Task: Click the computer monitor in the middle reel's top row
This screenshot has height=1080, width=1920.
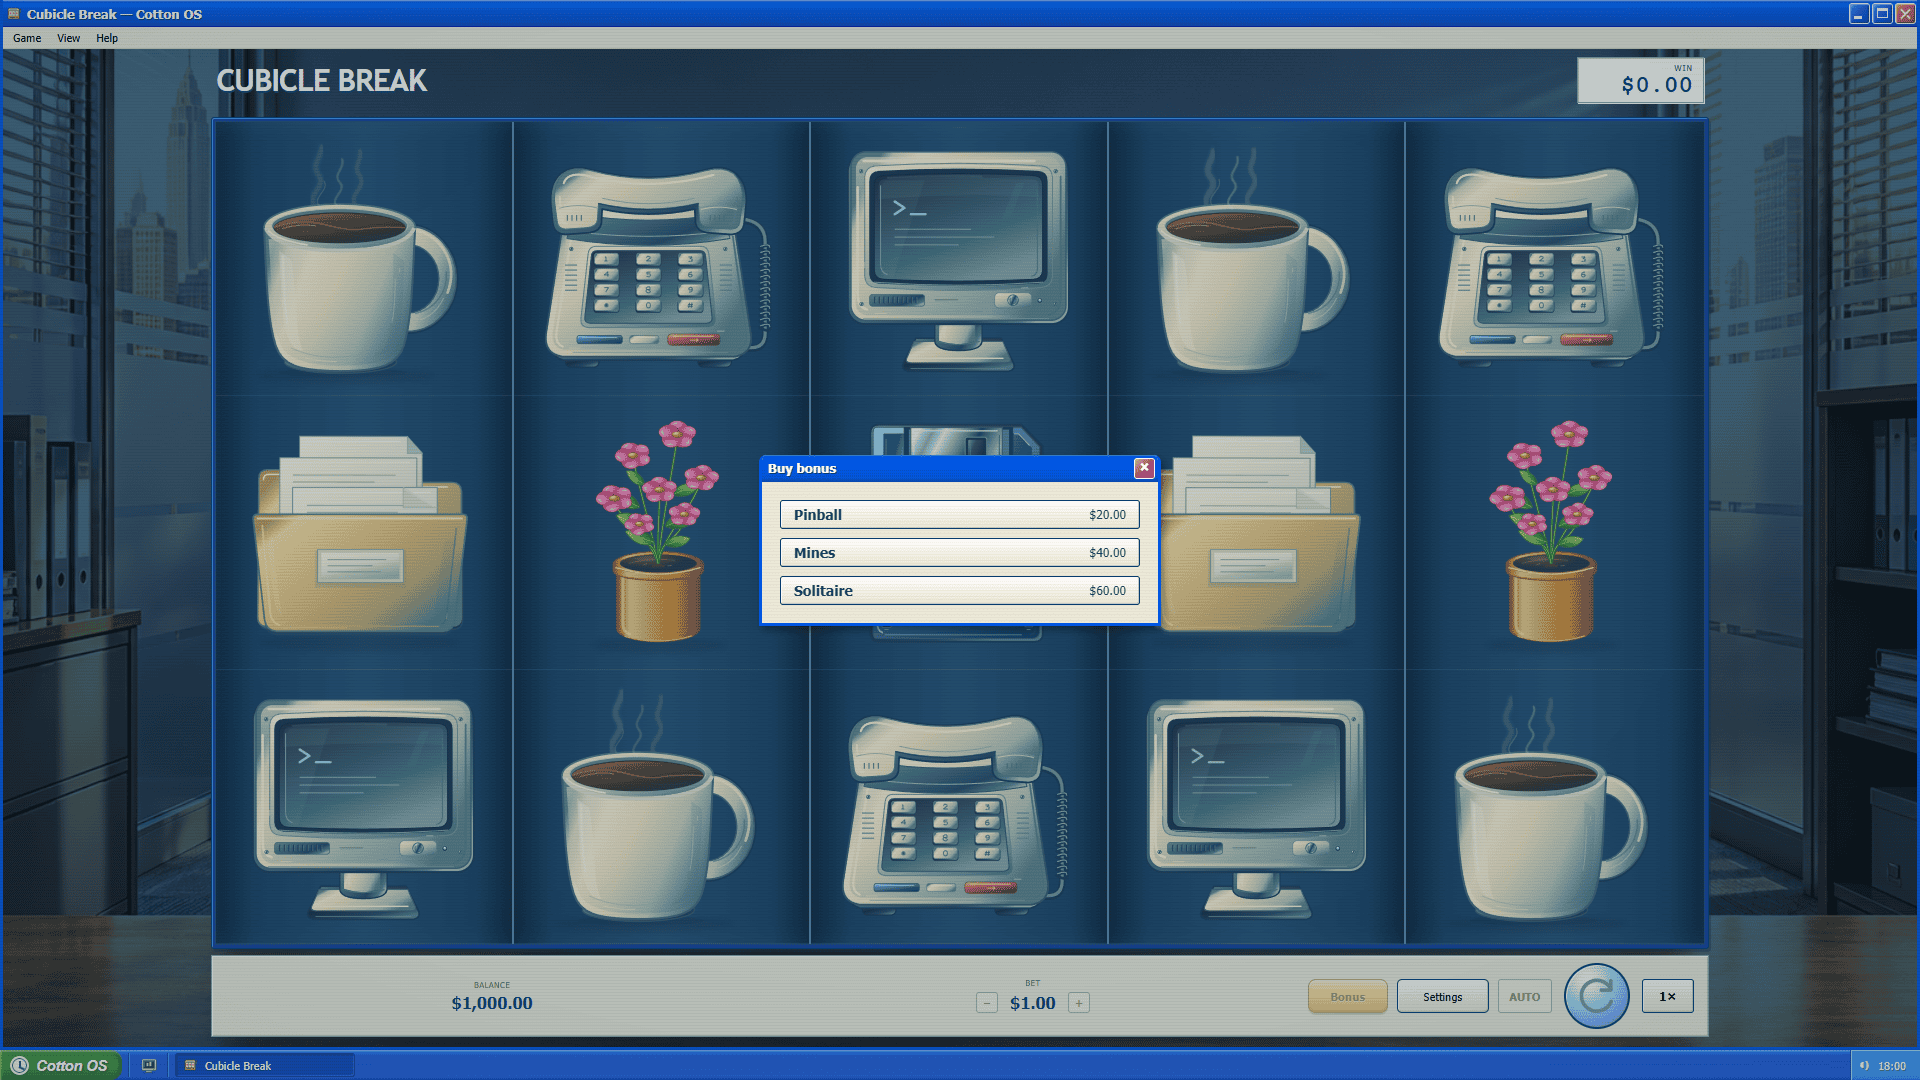Action: point(957,260)
